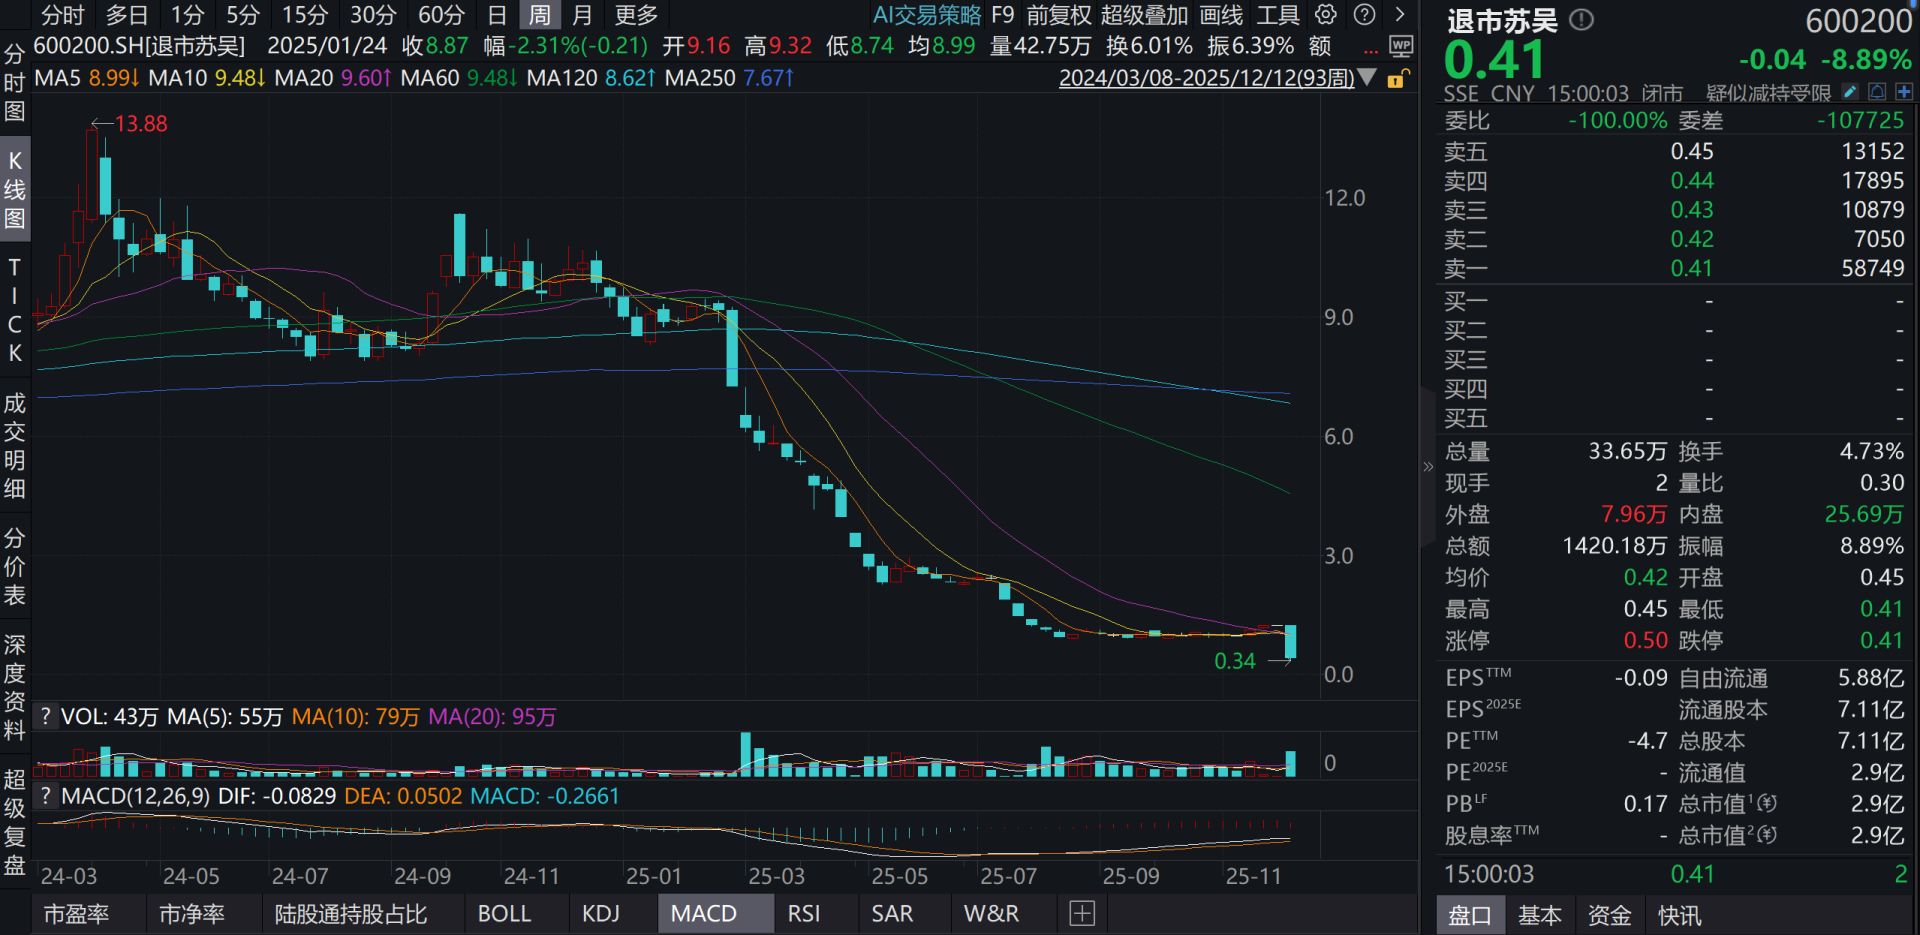Click the AI交易策略 link
The image size is (1920, 935).
click(927, 15)
